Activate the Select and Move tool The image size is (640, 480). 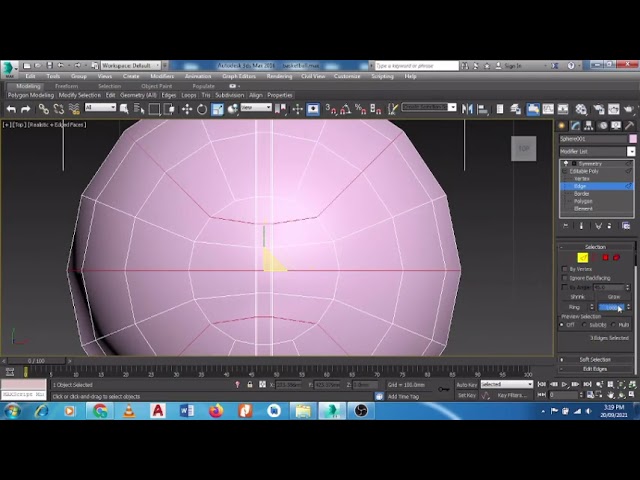coord(187,109)
